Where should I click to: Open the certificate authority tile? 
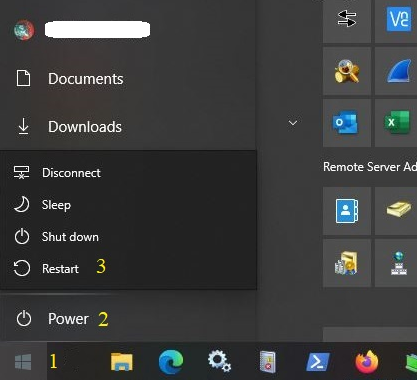(347, 263)
